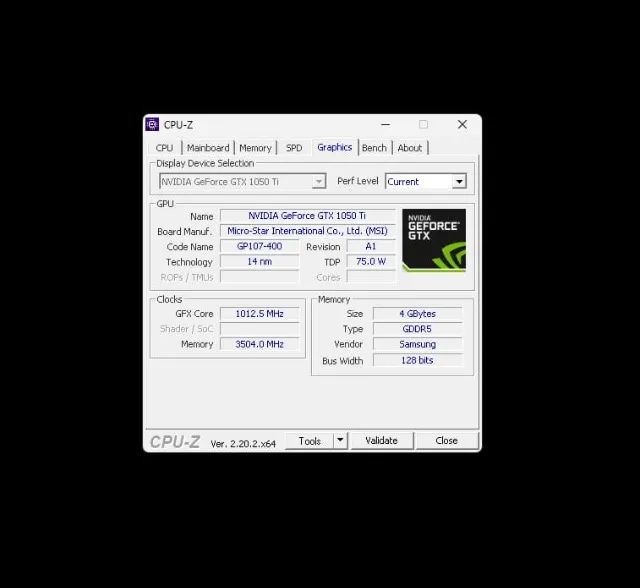Click the Tools button

pyautogui.click(x=309, y=441)
